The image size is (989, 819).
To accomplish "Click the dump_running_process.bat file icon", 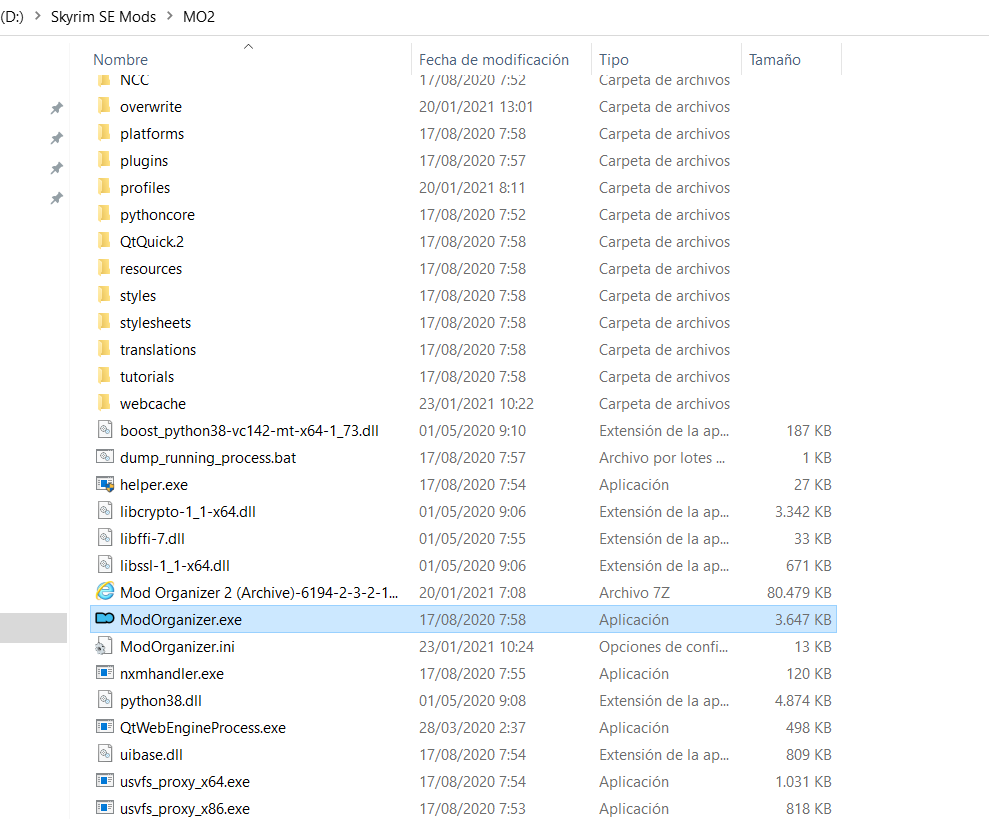I will point(105,457).
